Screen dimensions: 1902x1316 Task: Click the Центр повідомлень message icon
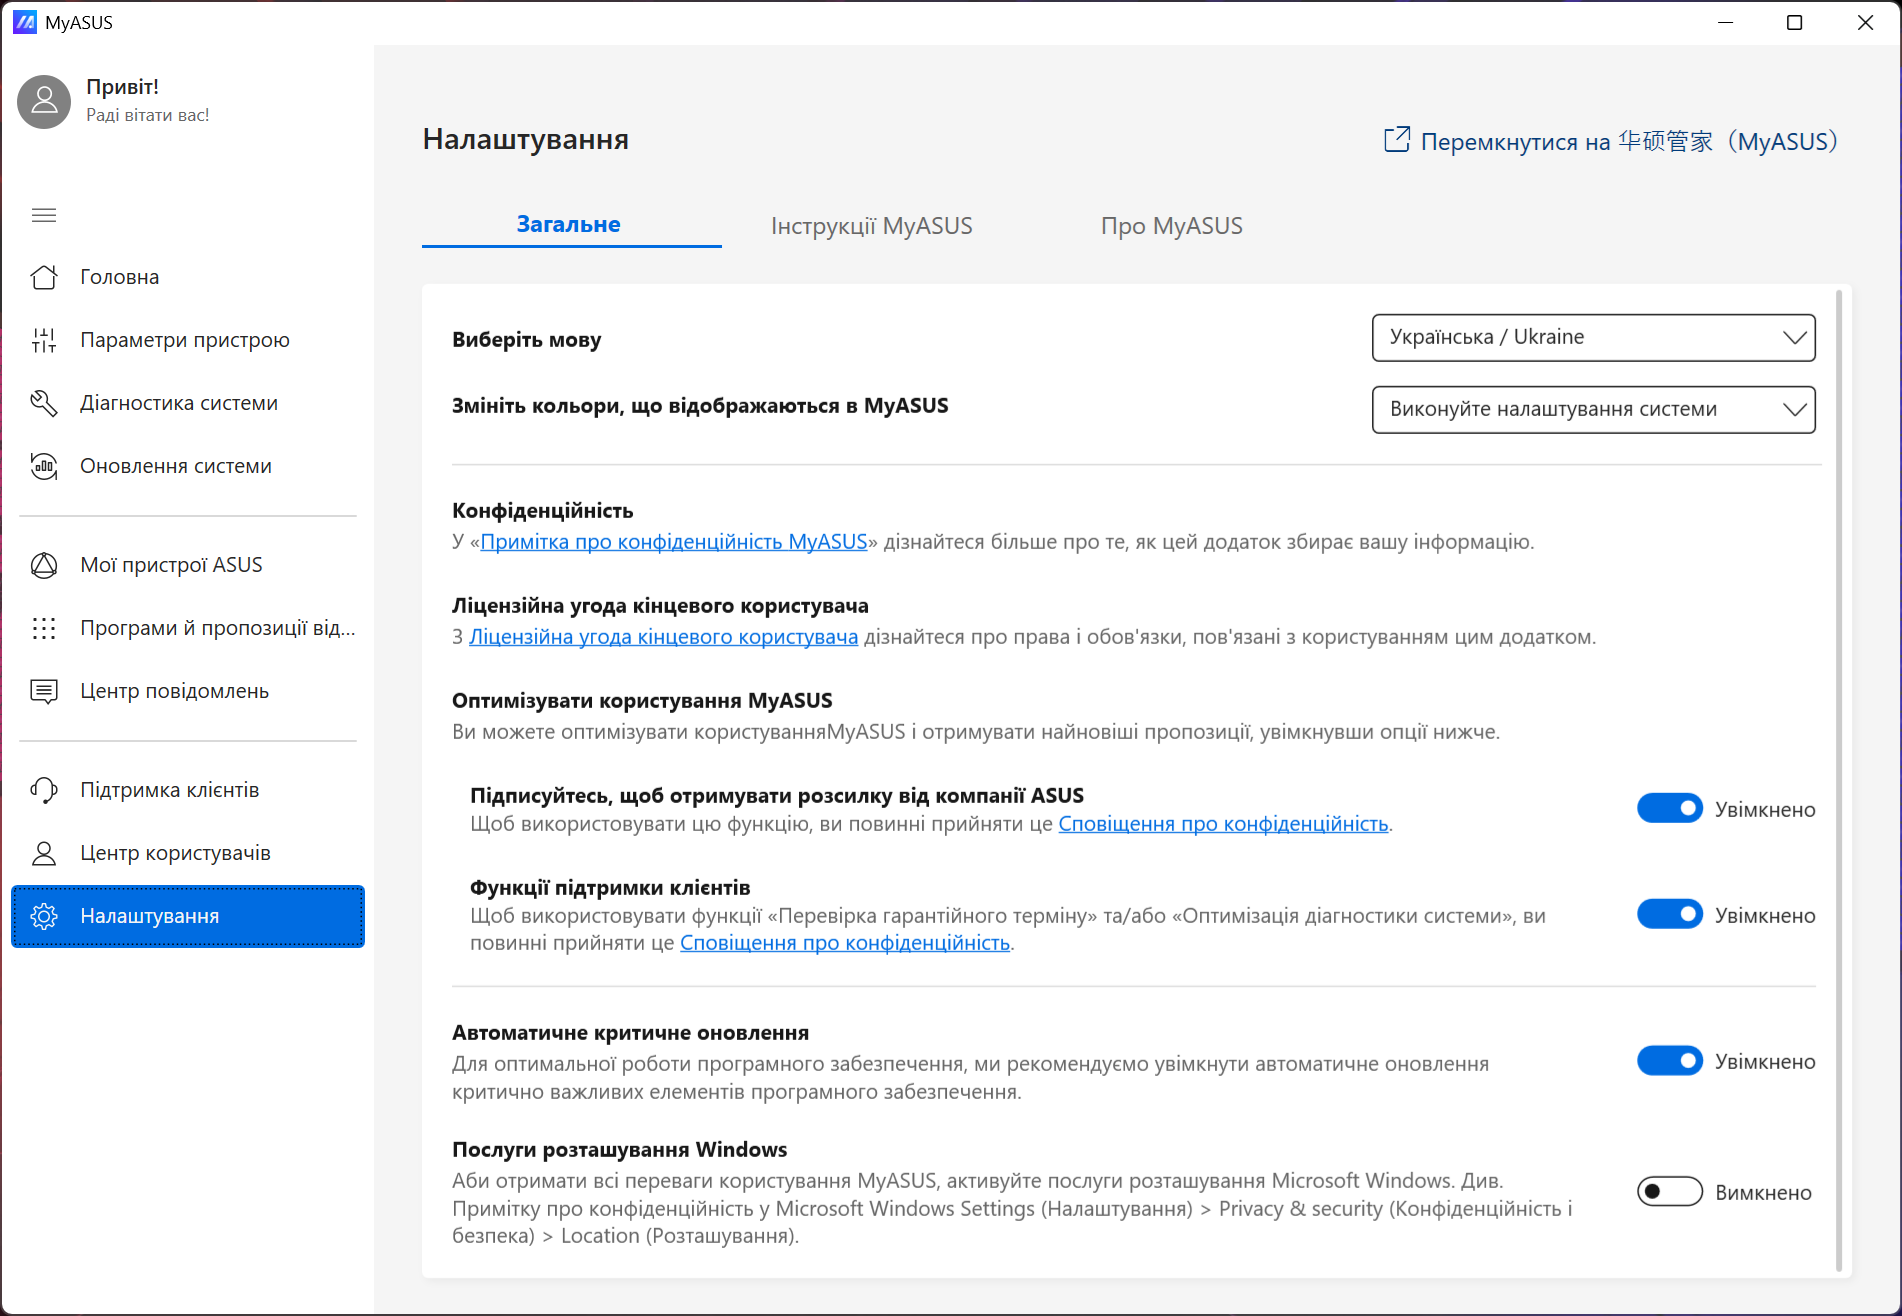coord(44,691)
